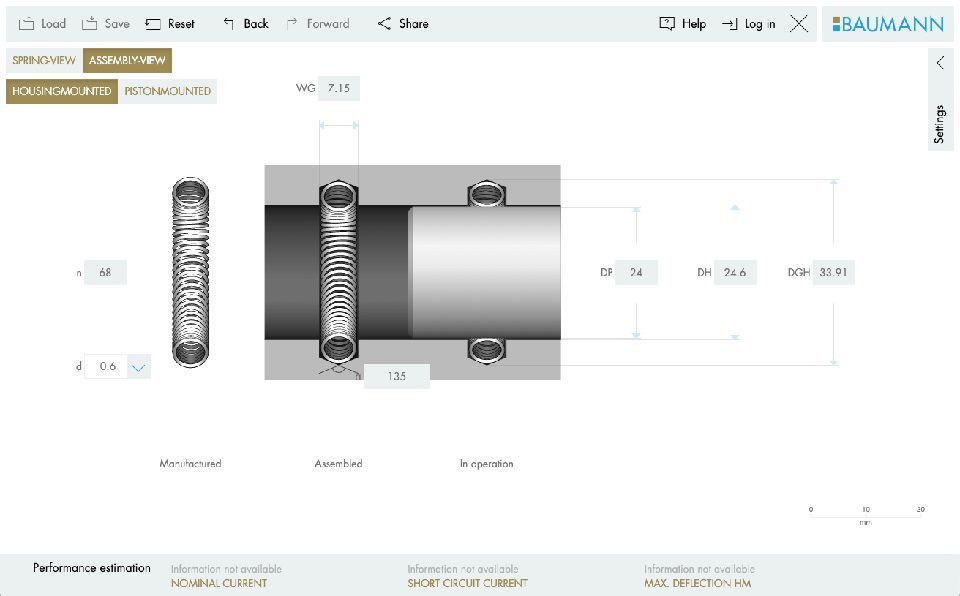This screenshot has height=596, width=960.
Task: Click the Save icon in the toolbar
Action: pos(90,23)
